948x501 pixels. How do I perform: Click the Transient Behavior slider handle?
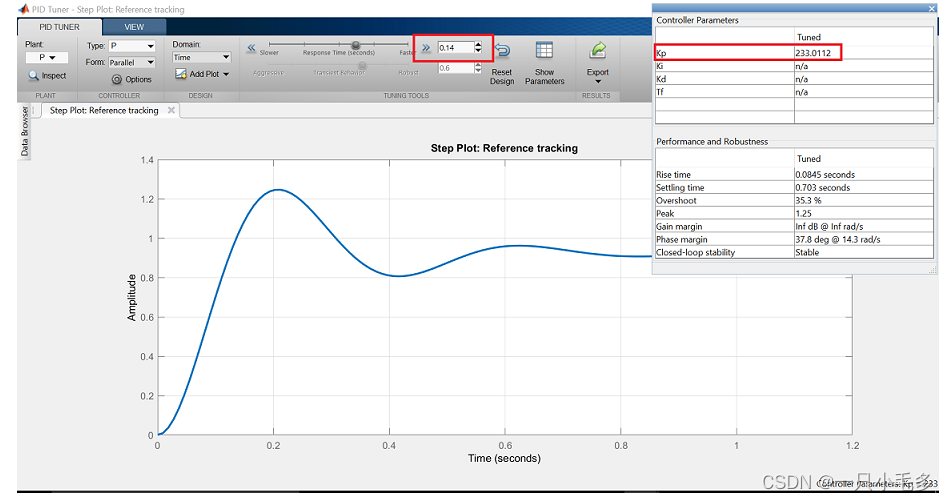pyautogui.click(x=362, y=65)
